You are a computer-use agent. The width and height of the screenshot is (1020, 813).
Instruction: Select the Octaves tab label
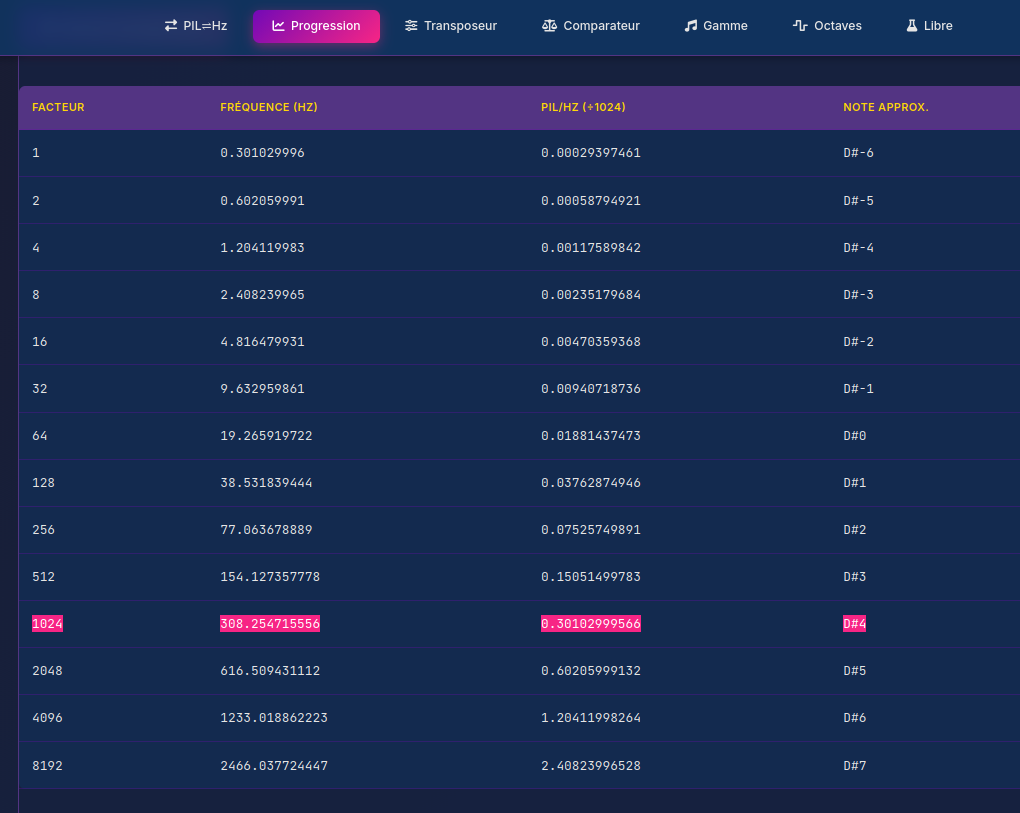click(x=838, y=26)
